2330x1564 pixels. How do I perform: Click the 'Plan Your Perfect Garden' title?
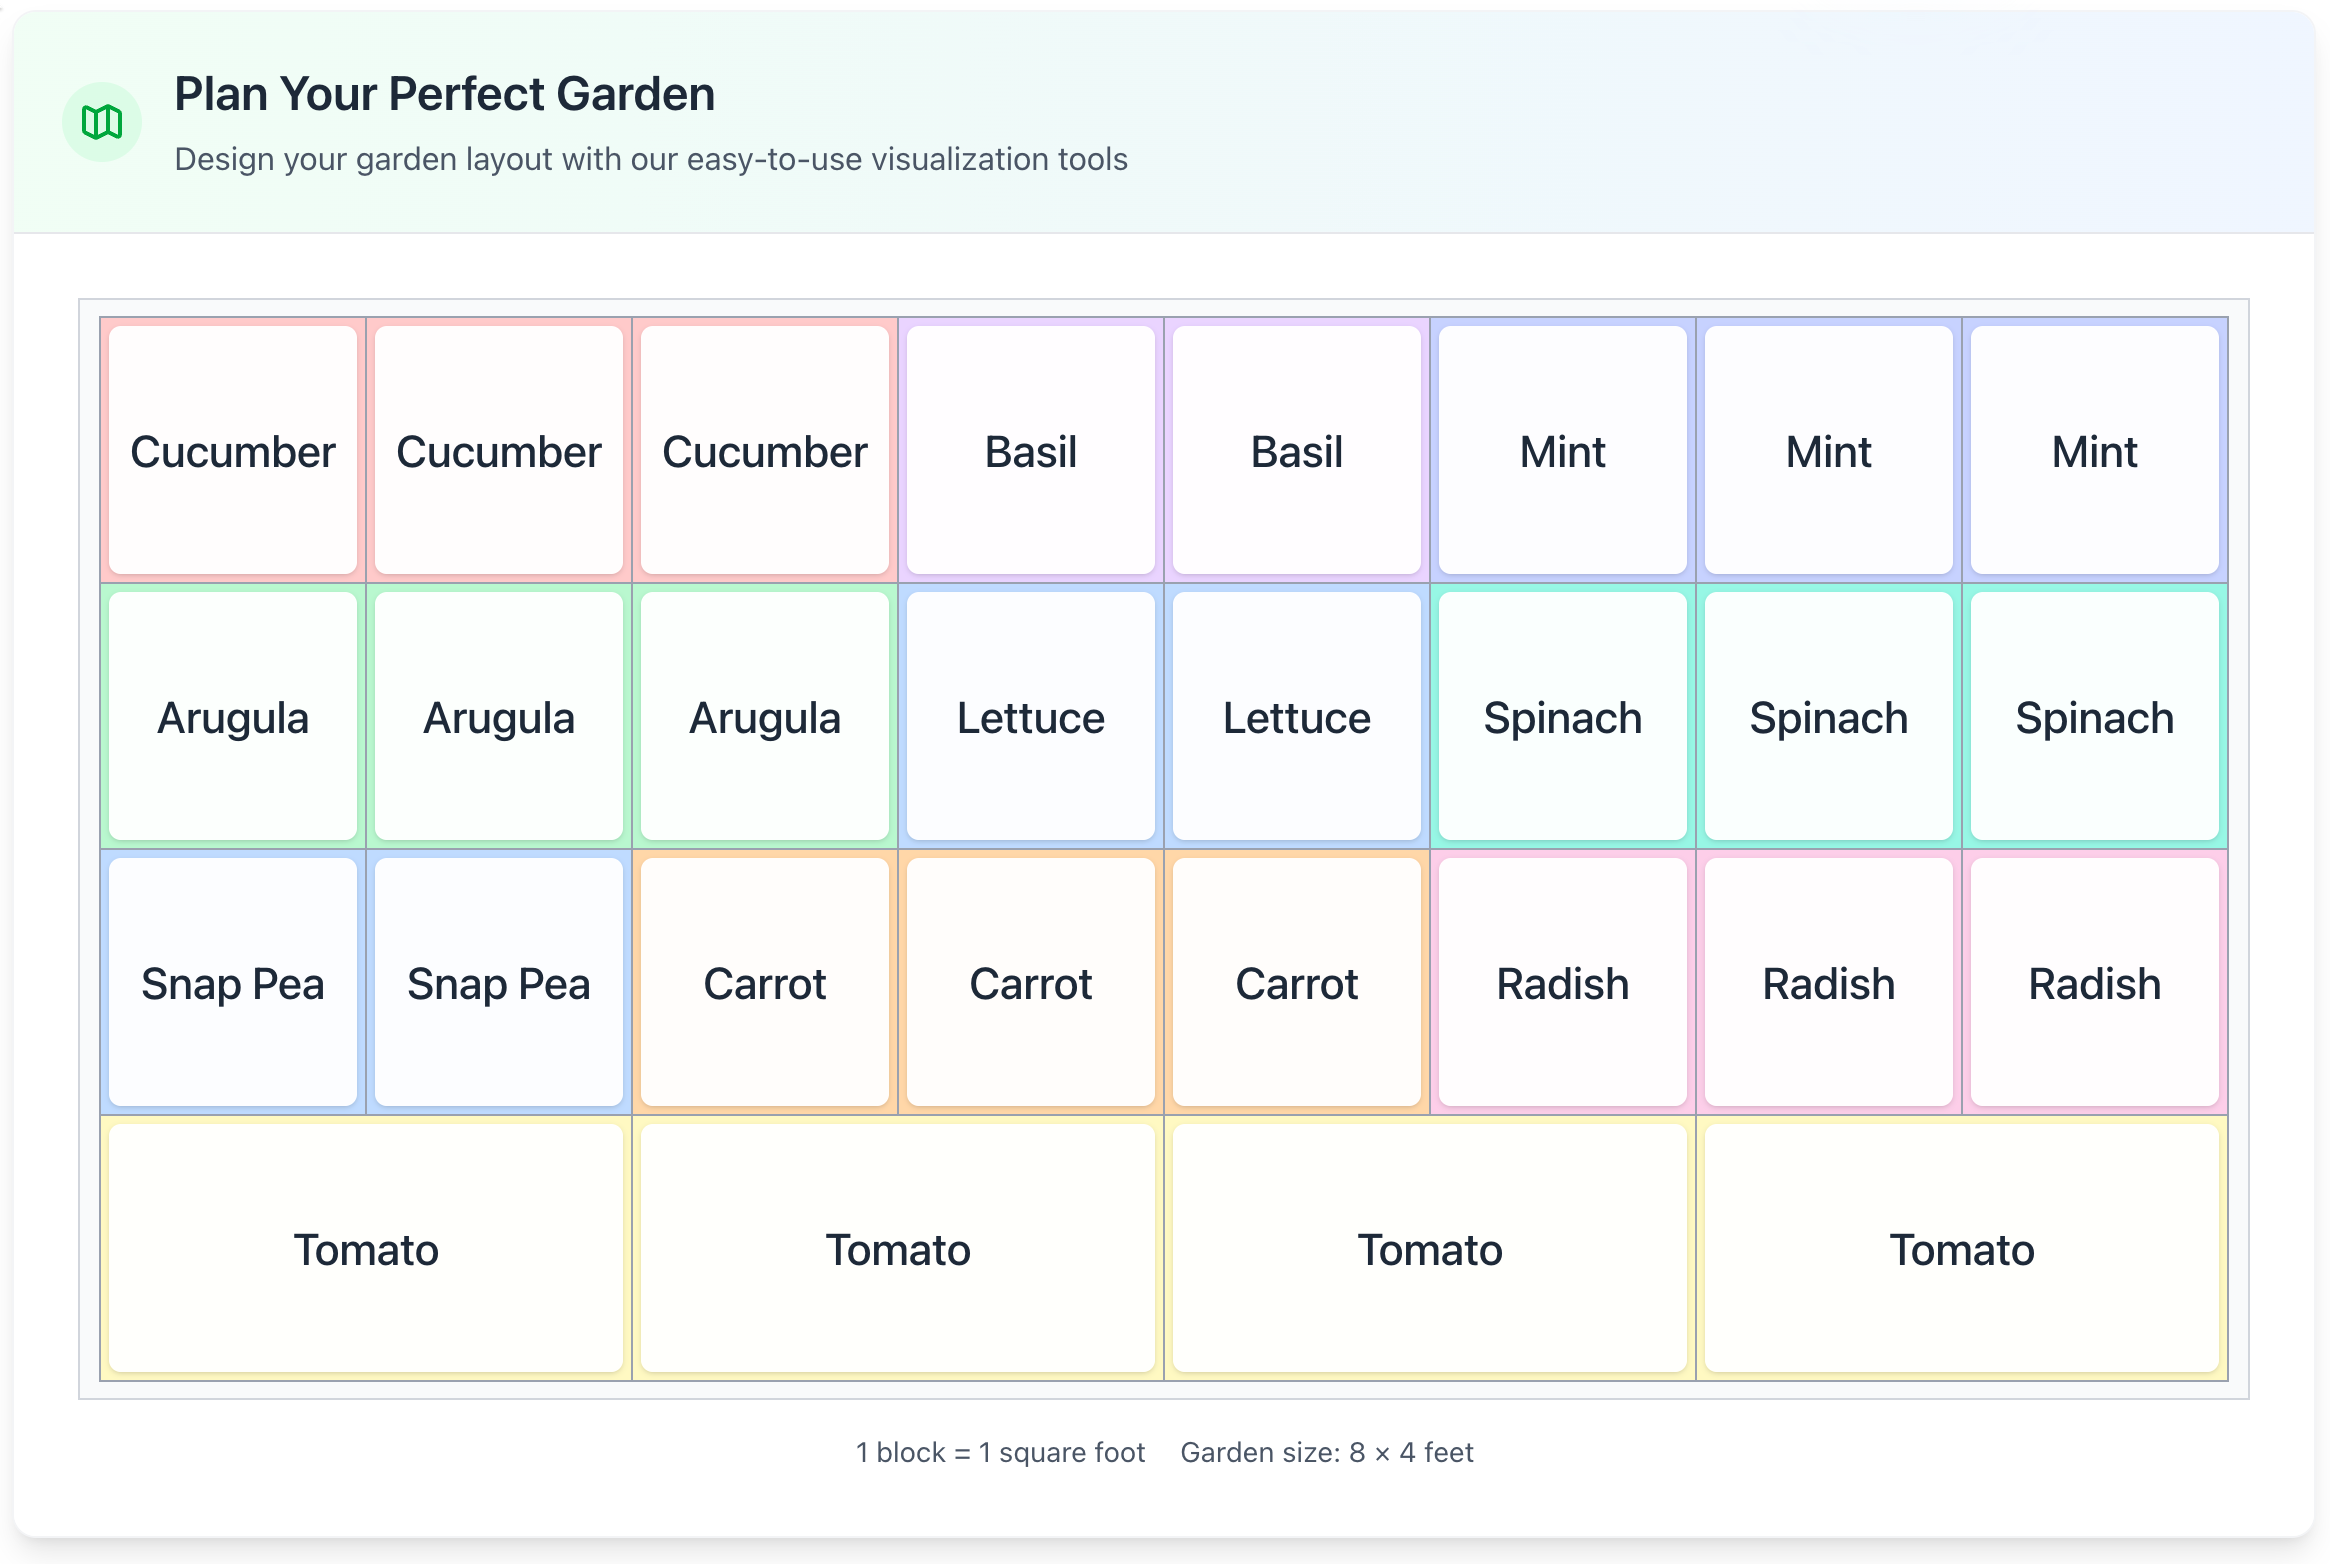[x=444, y=93]
